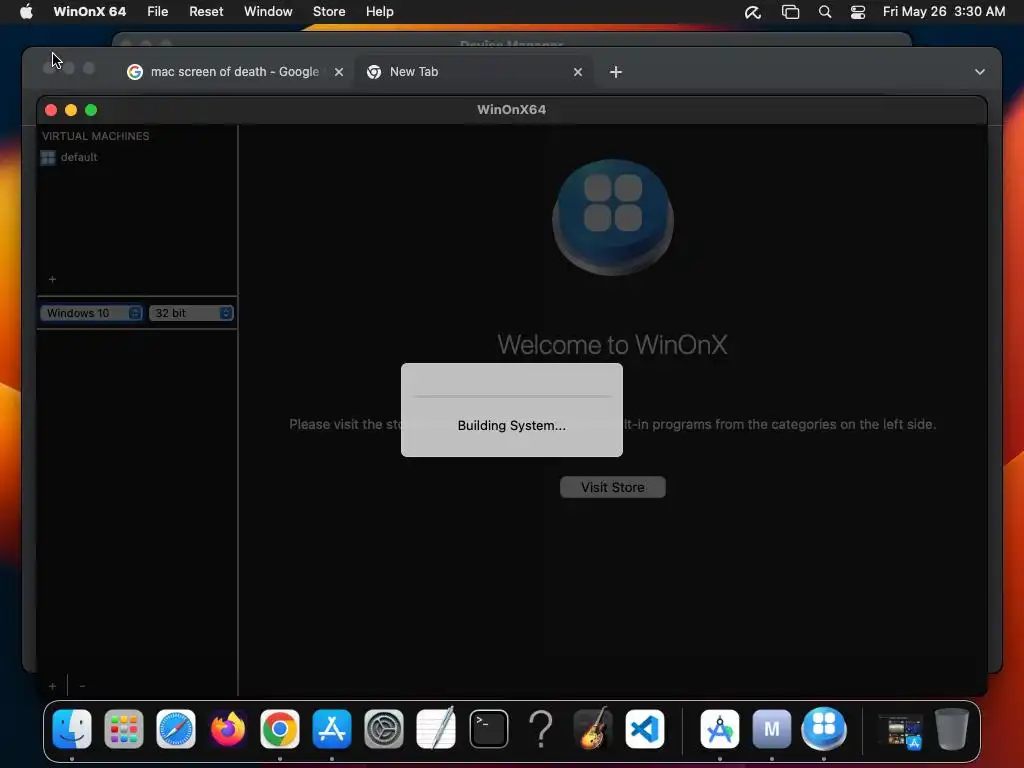This screenshot has height=768, width=1024.
Task: Open Terminal from the Dock
Action: (488, 729)
